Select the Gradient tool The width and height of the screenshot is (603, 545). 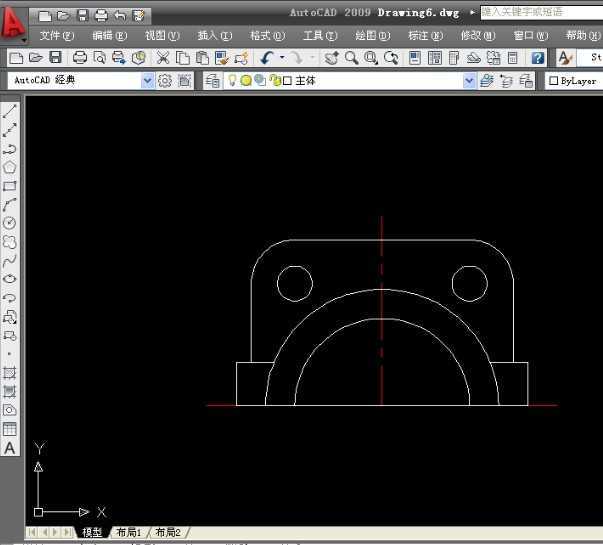[x=10, y=392]
